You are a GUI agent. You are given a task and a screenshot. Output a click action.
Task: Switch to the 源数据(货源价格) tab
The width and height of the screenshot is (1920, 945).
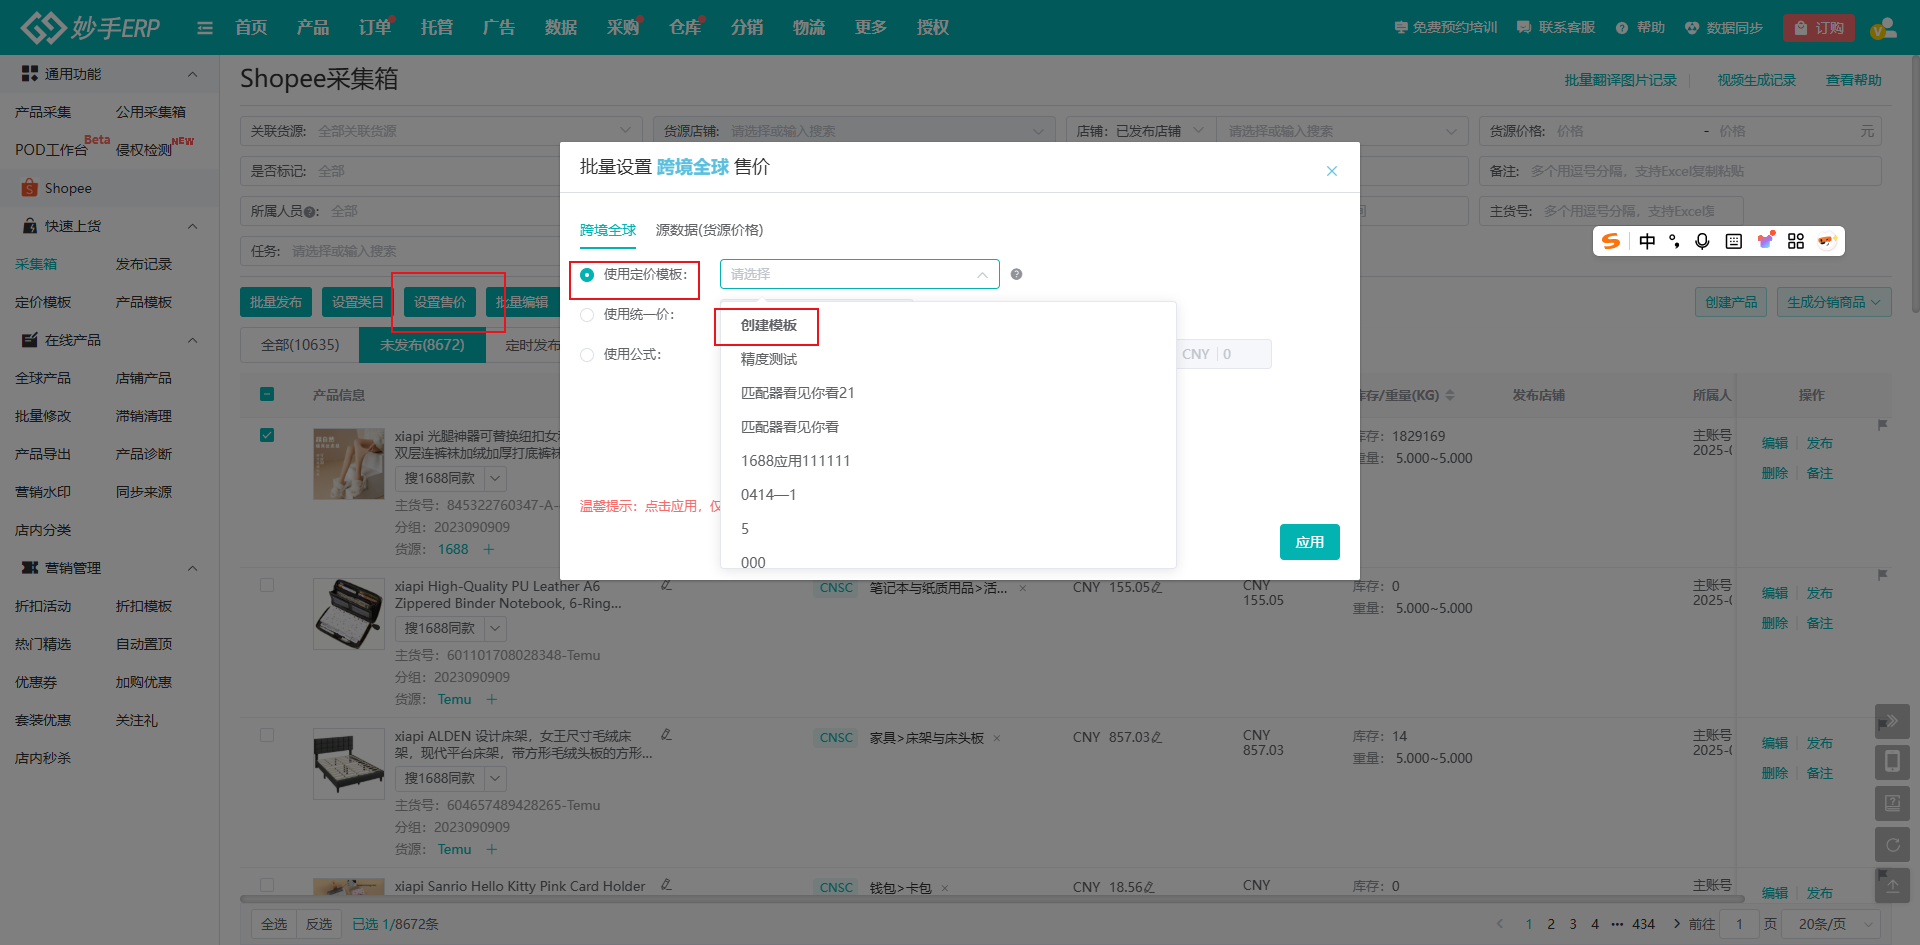[x=709, y=230]
